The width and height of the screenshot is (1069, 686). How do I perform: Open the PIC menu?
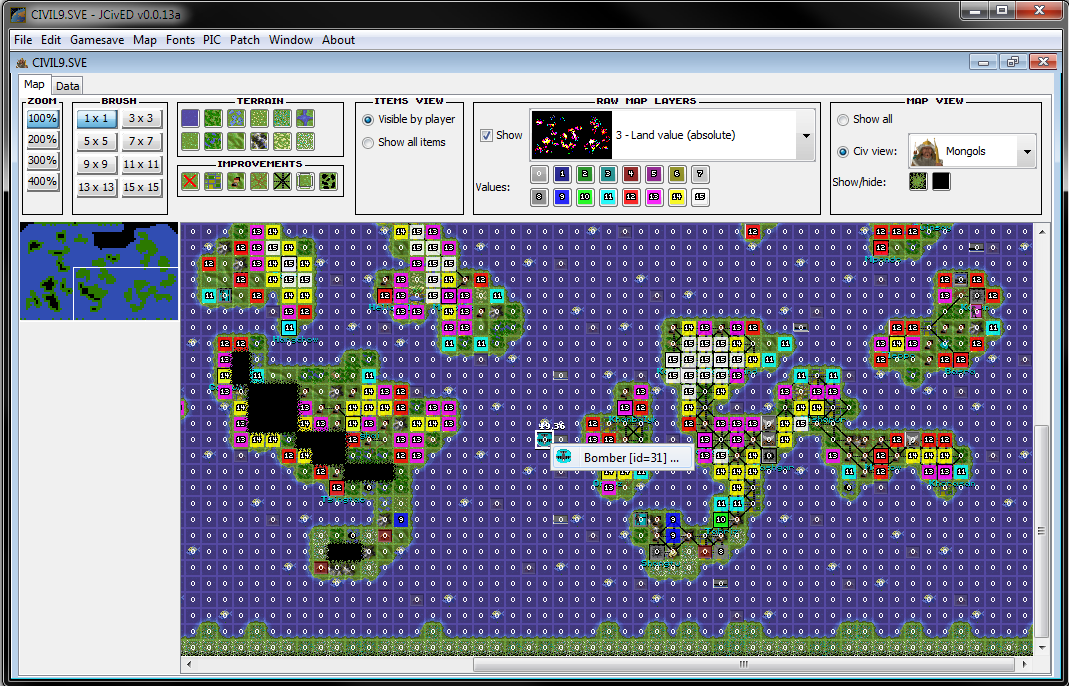pyautogui.click(x=212, y=40)
